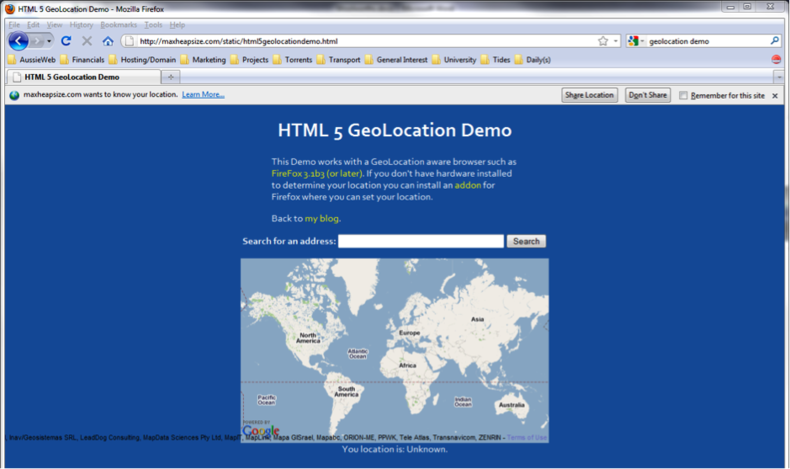The height and width of the screenshot is (469, 790).
Task: Bookmark this page with the star icon
Action: (603, 41)
